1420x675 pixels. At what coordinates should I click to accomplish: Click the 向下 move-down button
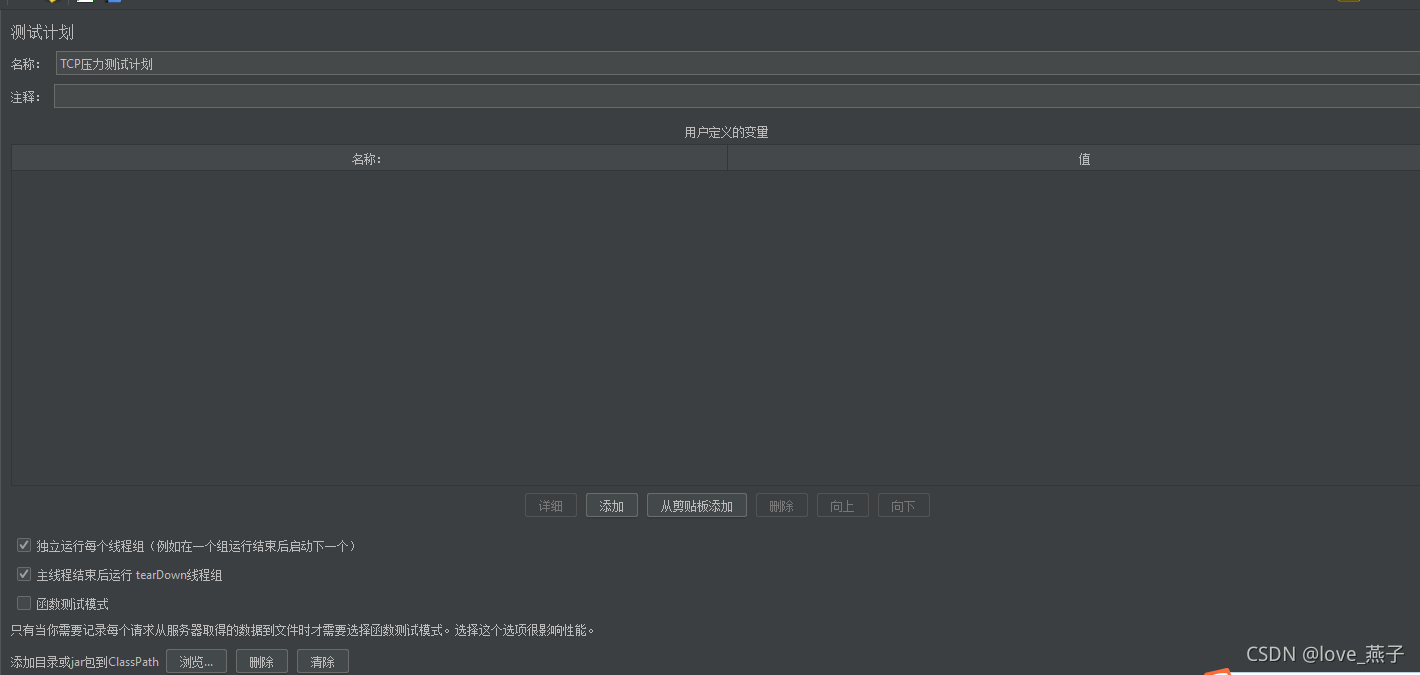click(904, 506)
